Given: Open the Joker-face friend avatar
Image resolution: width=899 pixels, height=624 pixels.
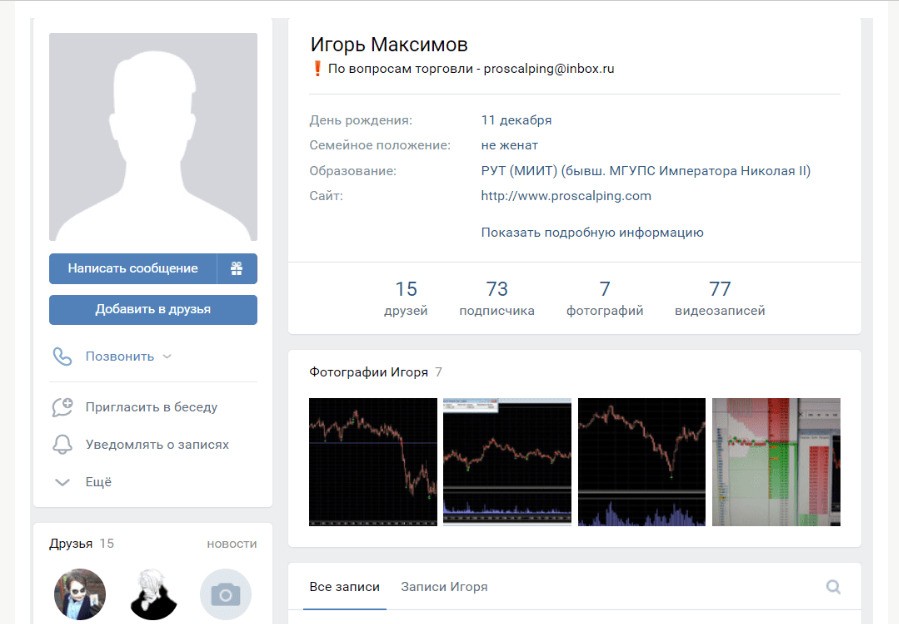Looking at the screenshot, I should 80,595.
